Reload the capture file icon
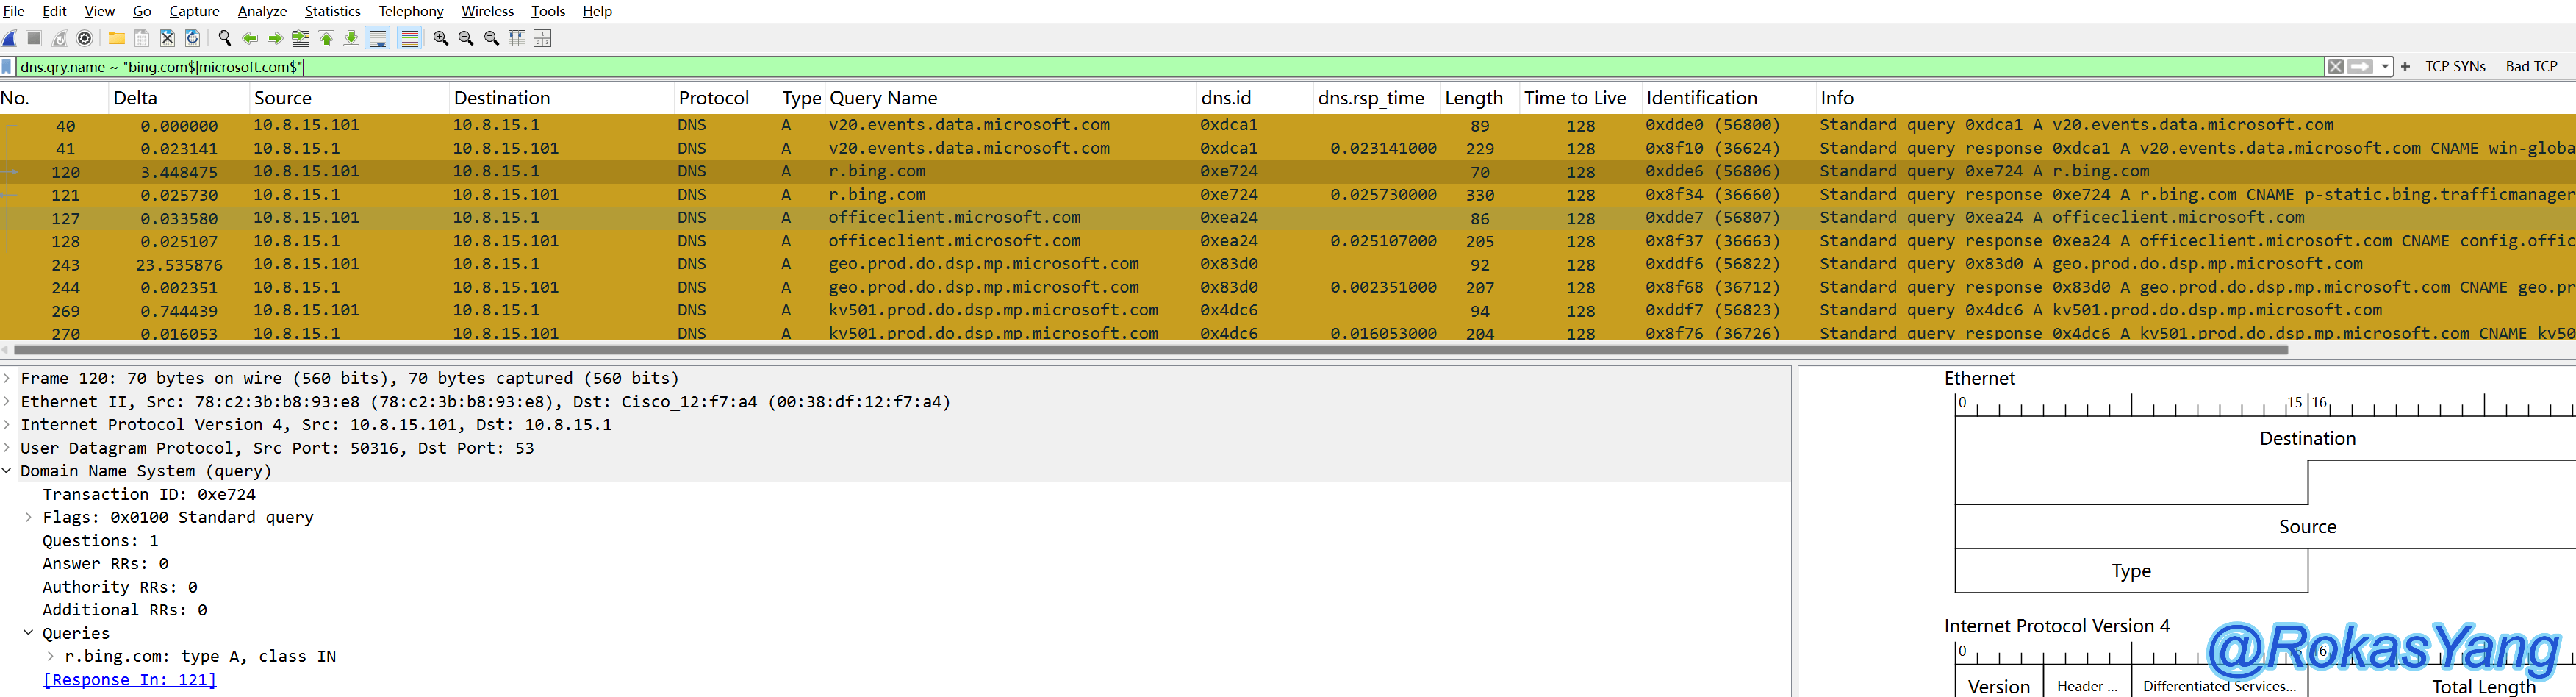Viewport: 2576px width, 697px height. pyautogui.click(x=193, y=38)
